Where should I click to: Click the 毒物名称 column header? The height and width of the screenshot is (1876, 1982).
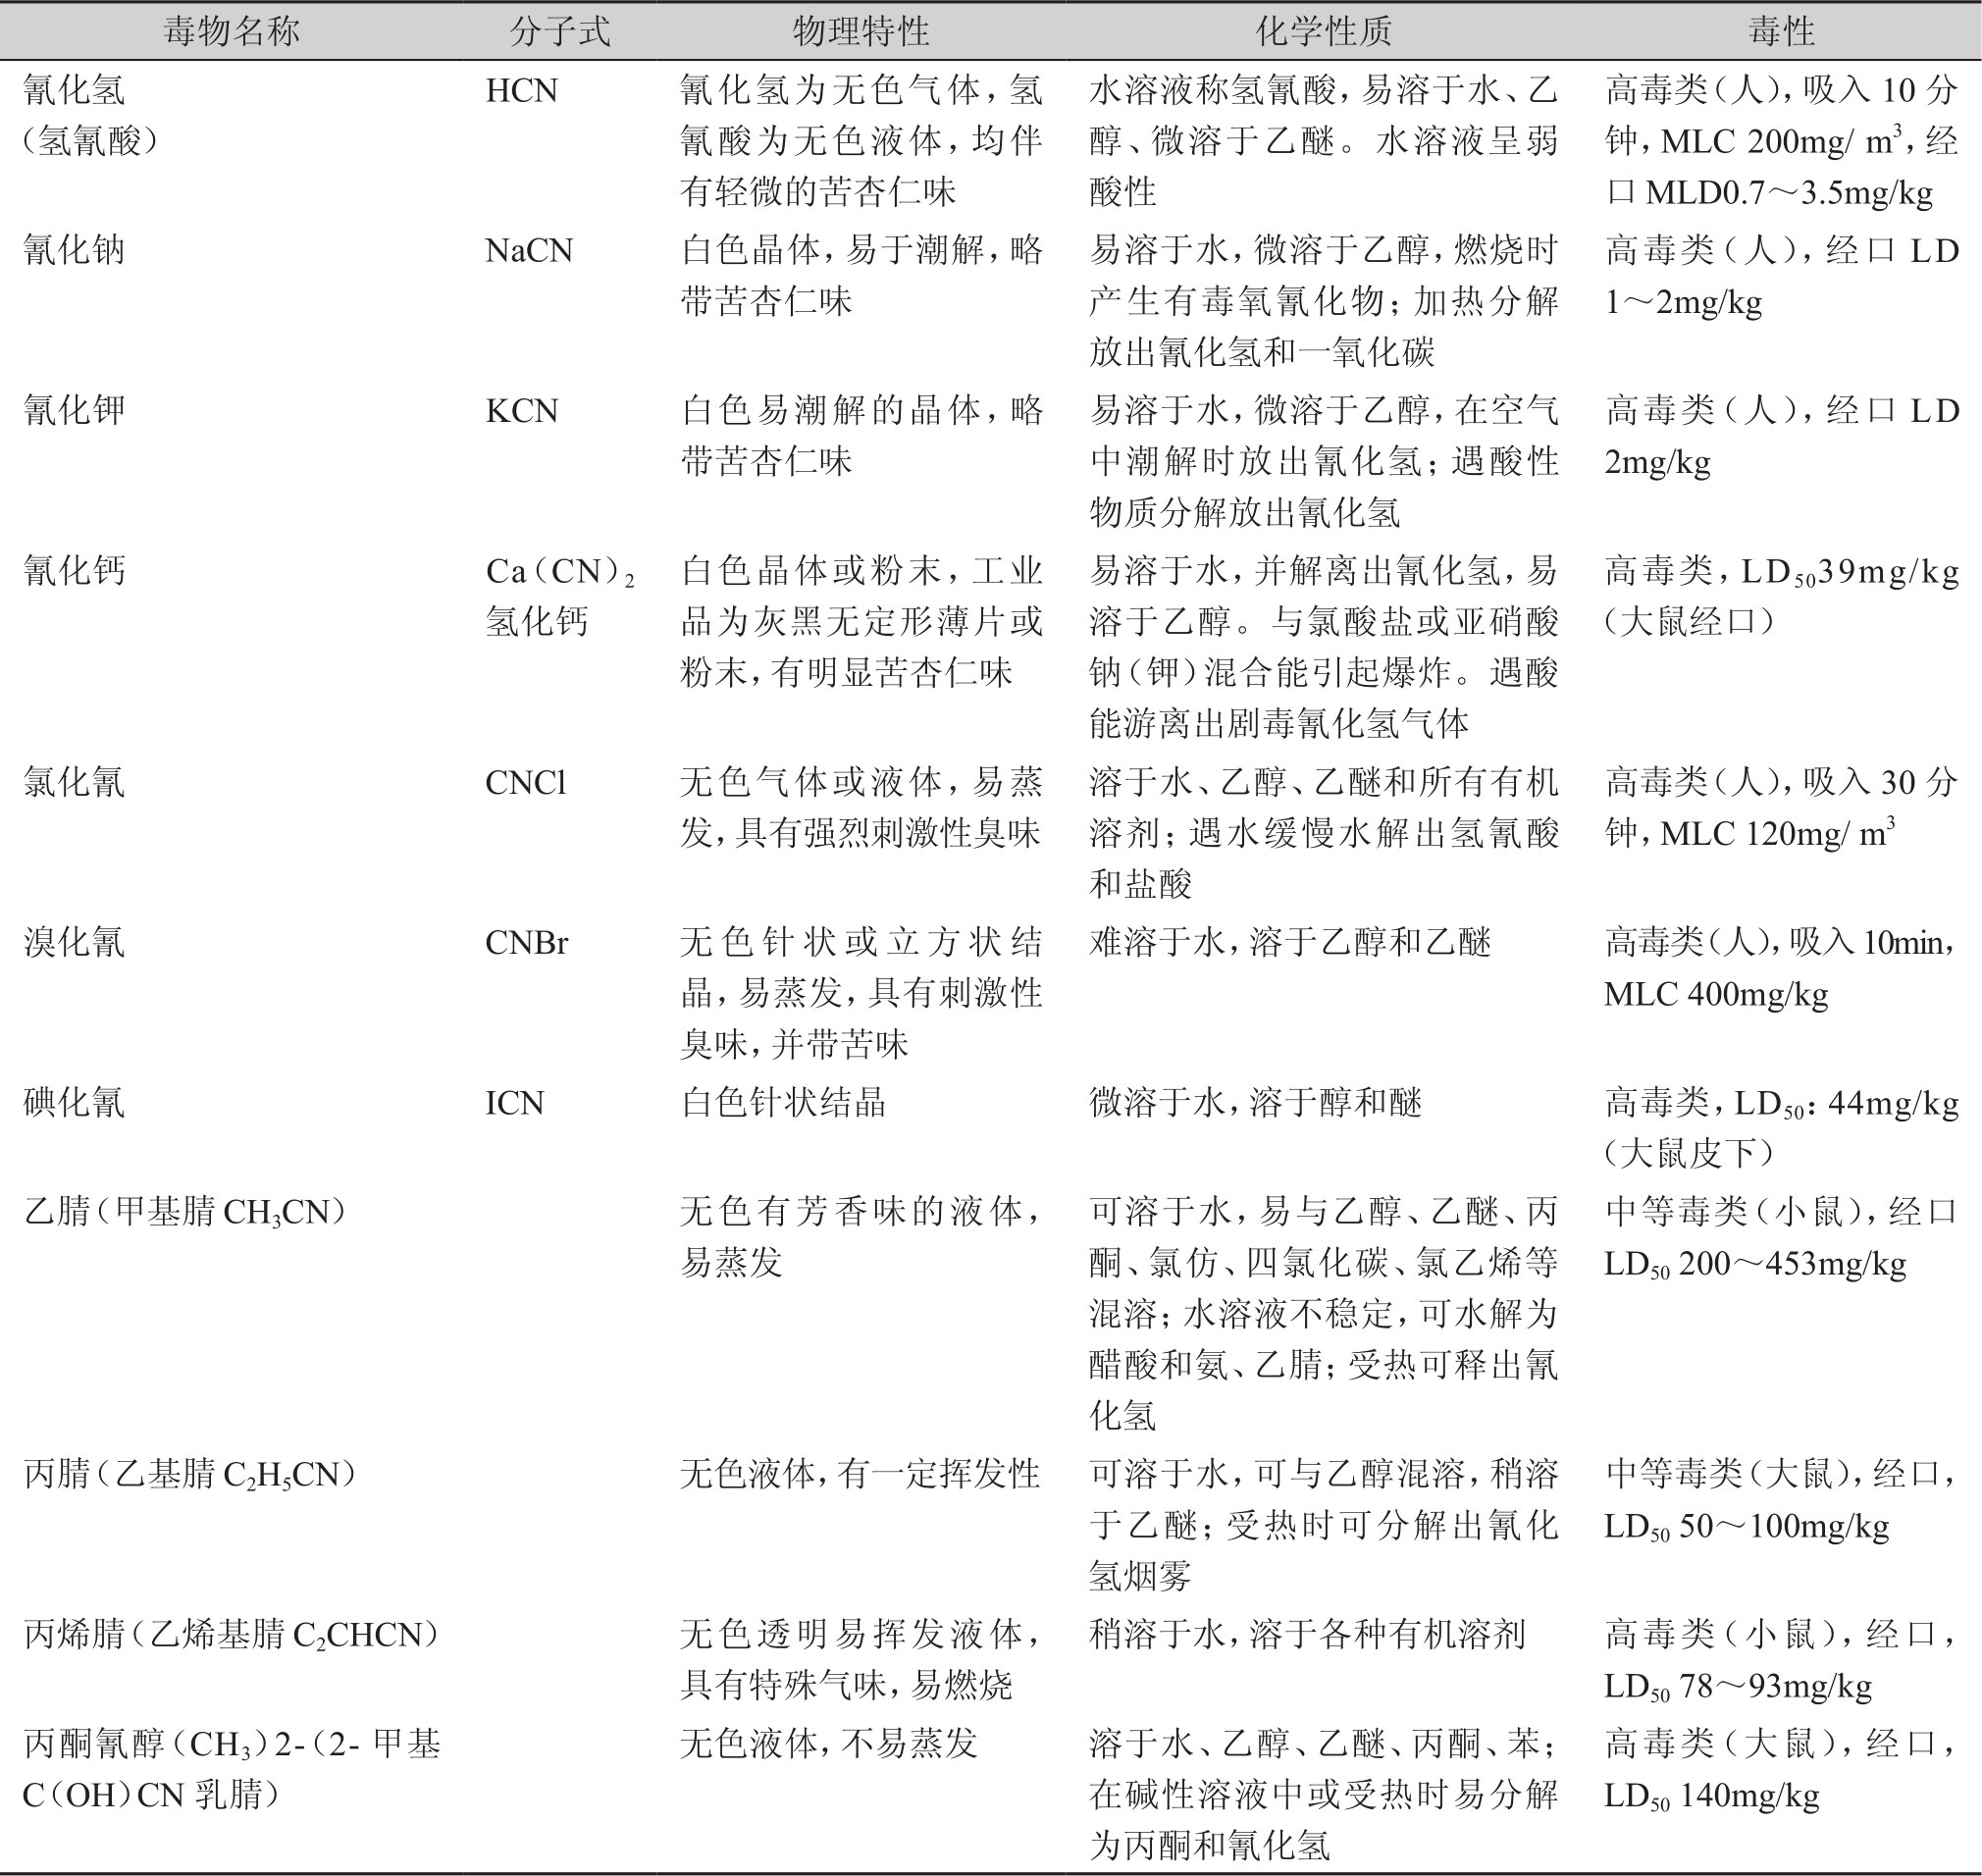tap(232, 32)
